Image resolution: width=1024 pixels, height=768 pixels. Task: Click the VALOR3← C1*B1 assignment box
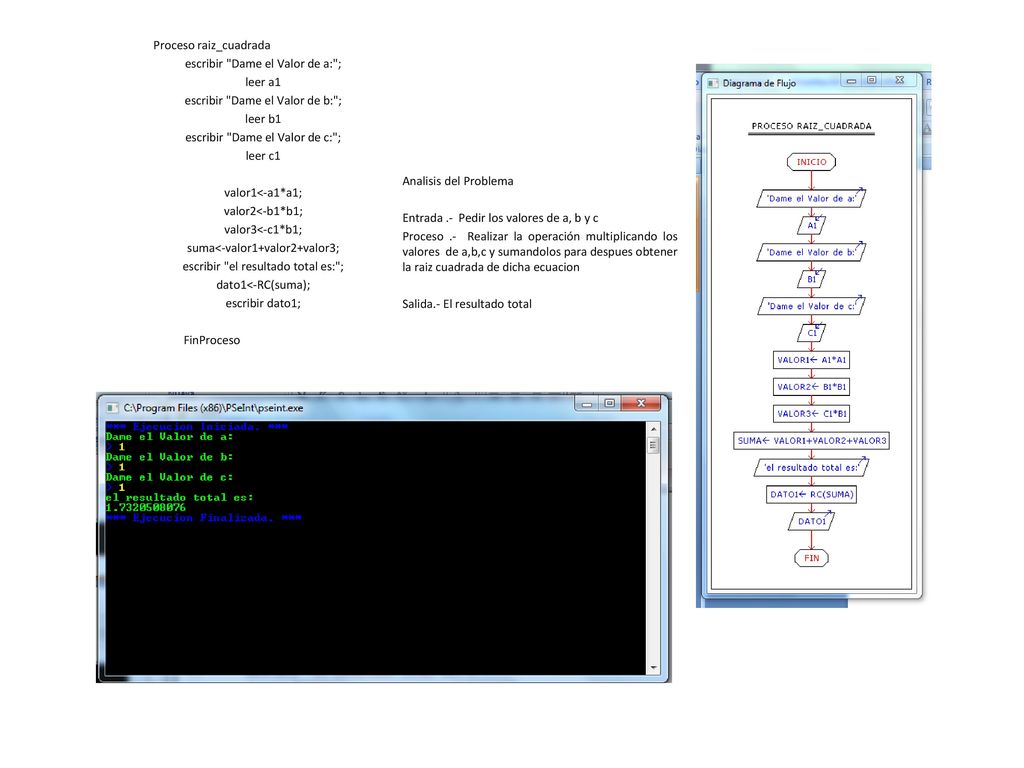812,413
